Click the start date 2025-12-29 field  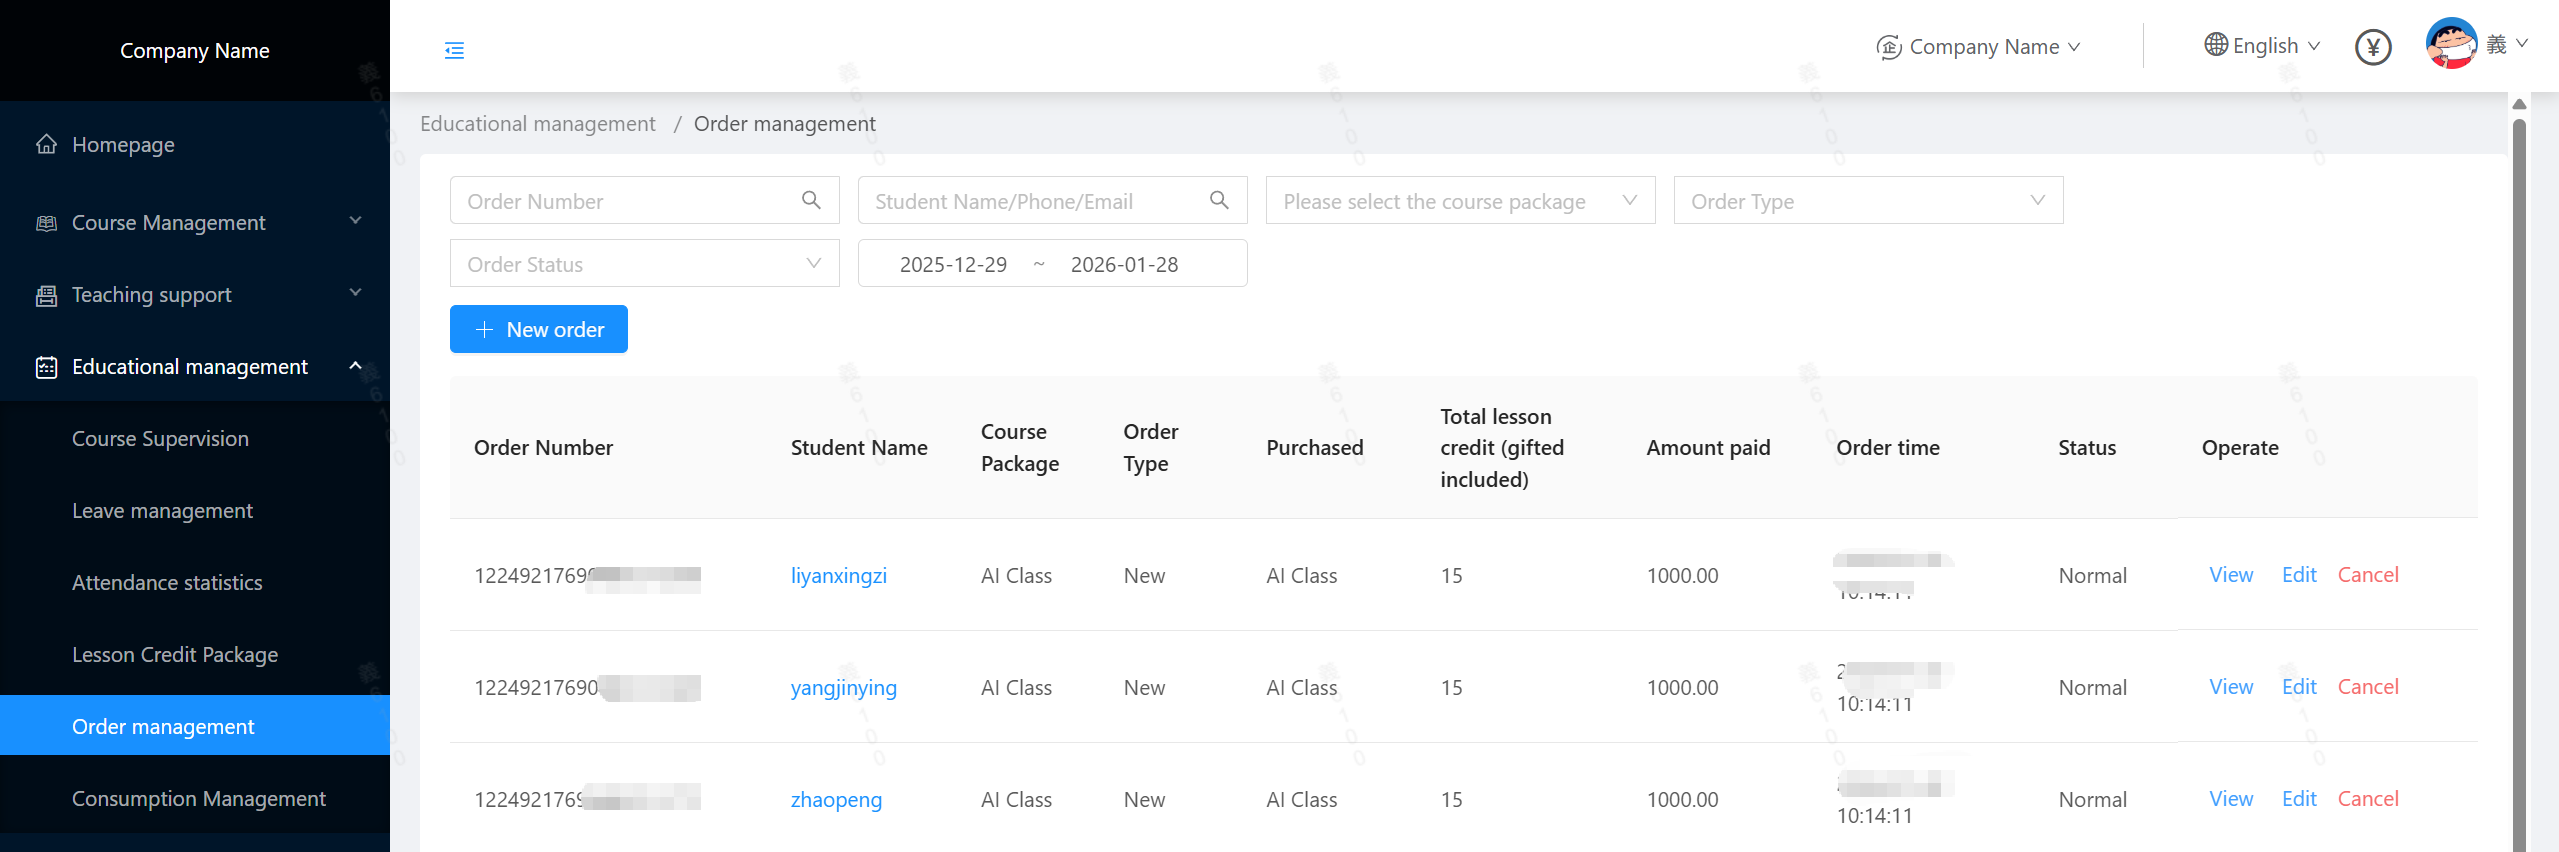952,264
